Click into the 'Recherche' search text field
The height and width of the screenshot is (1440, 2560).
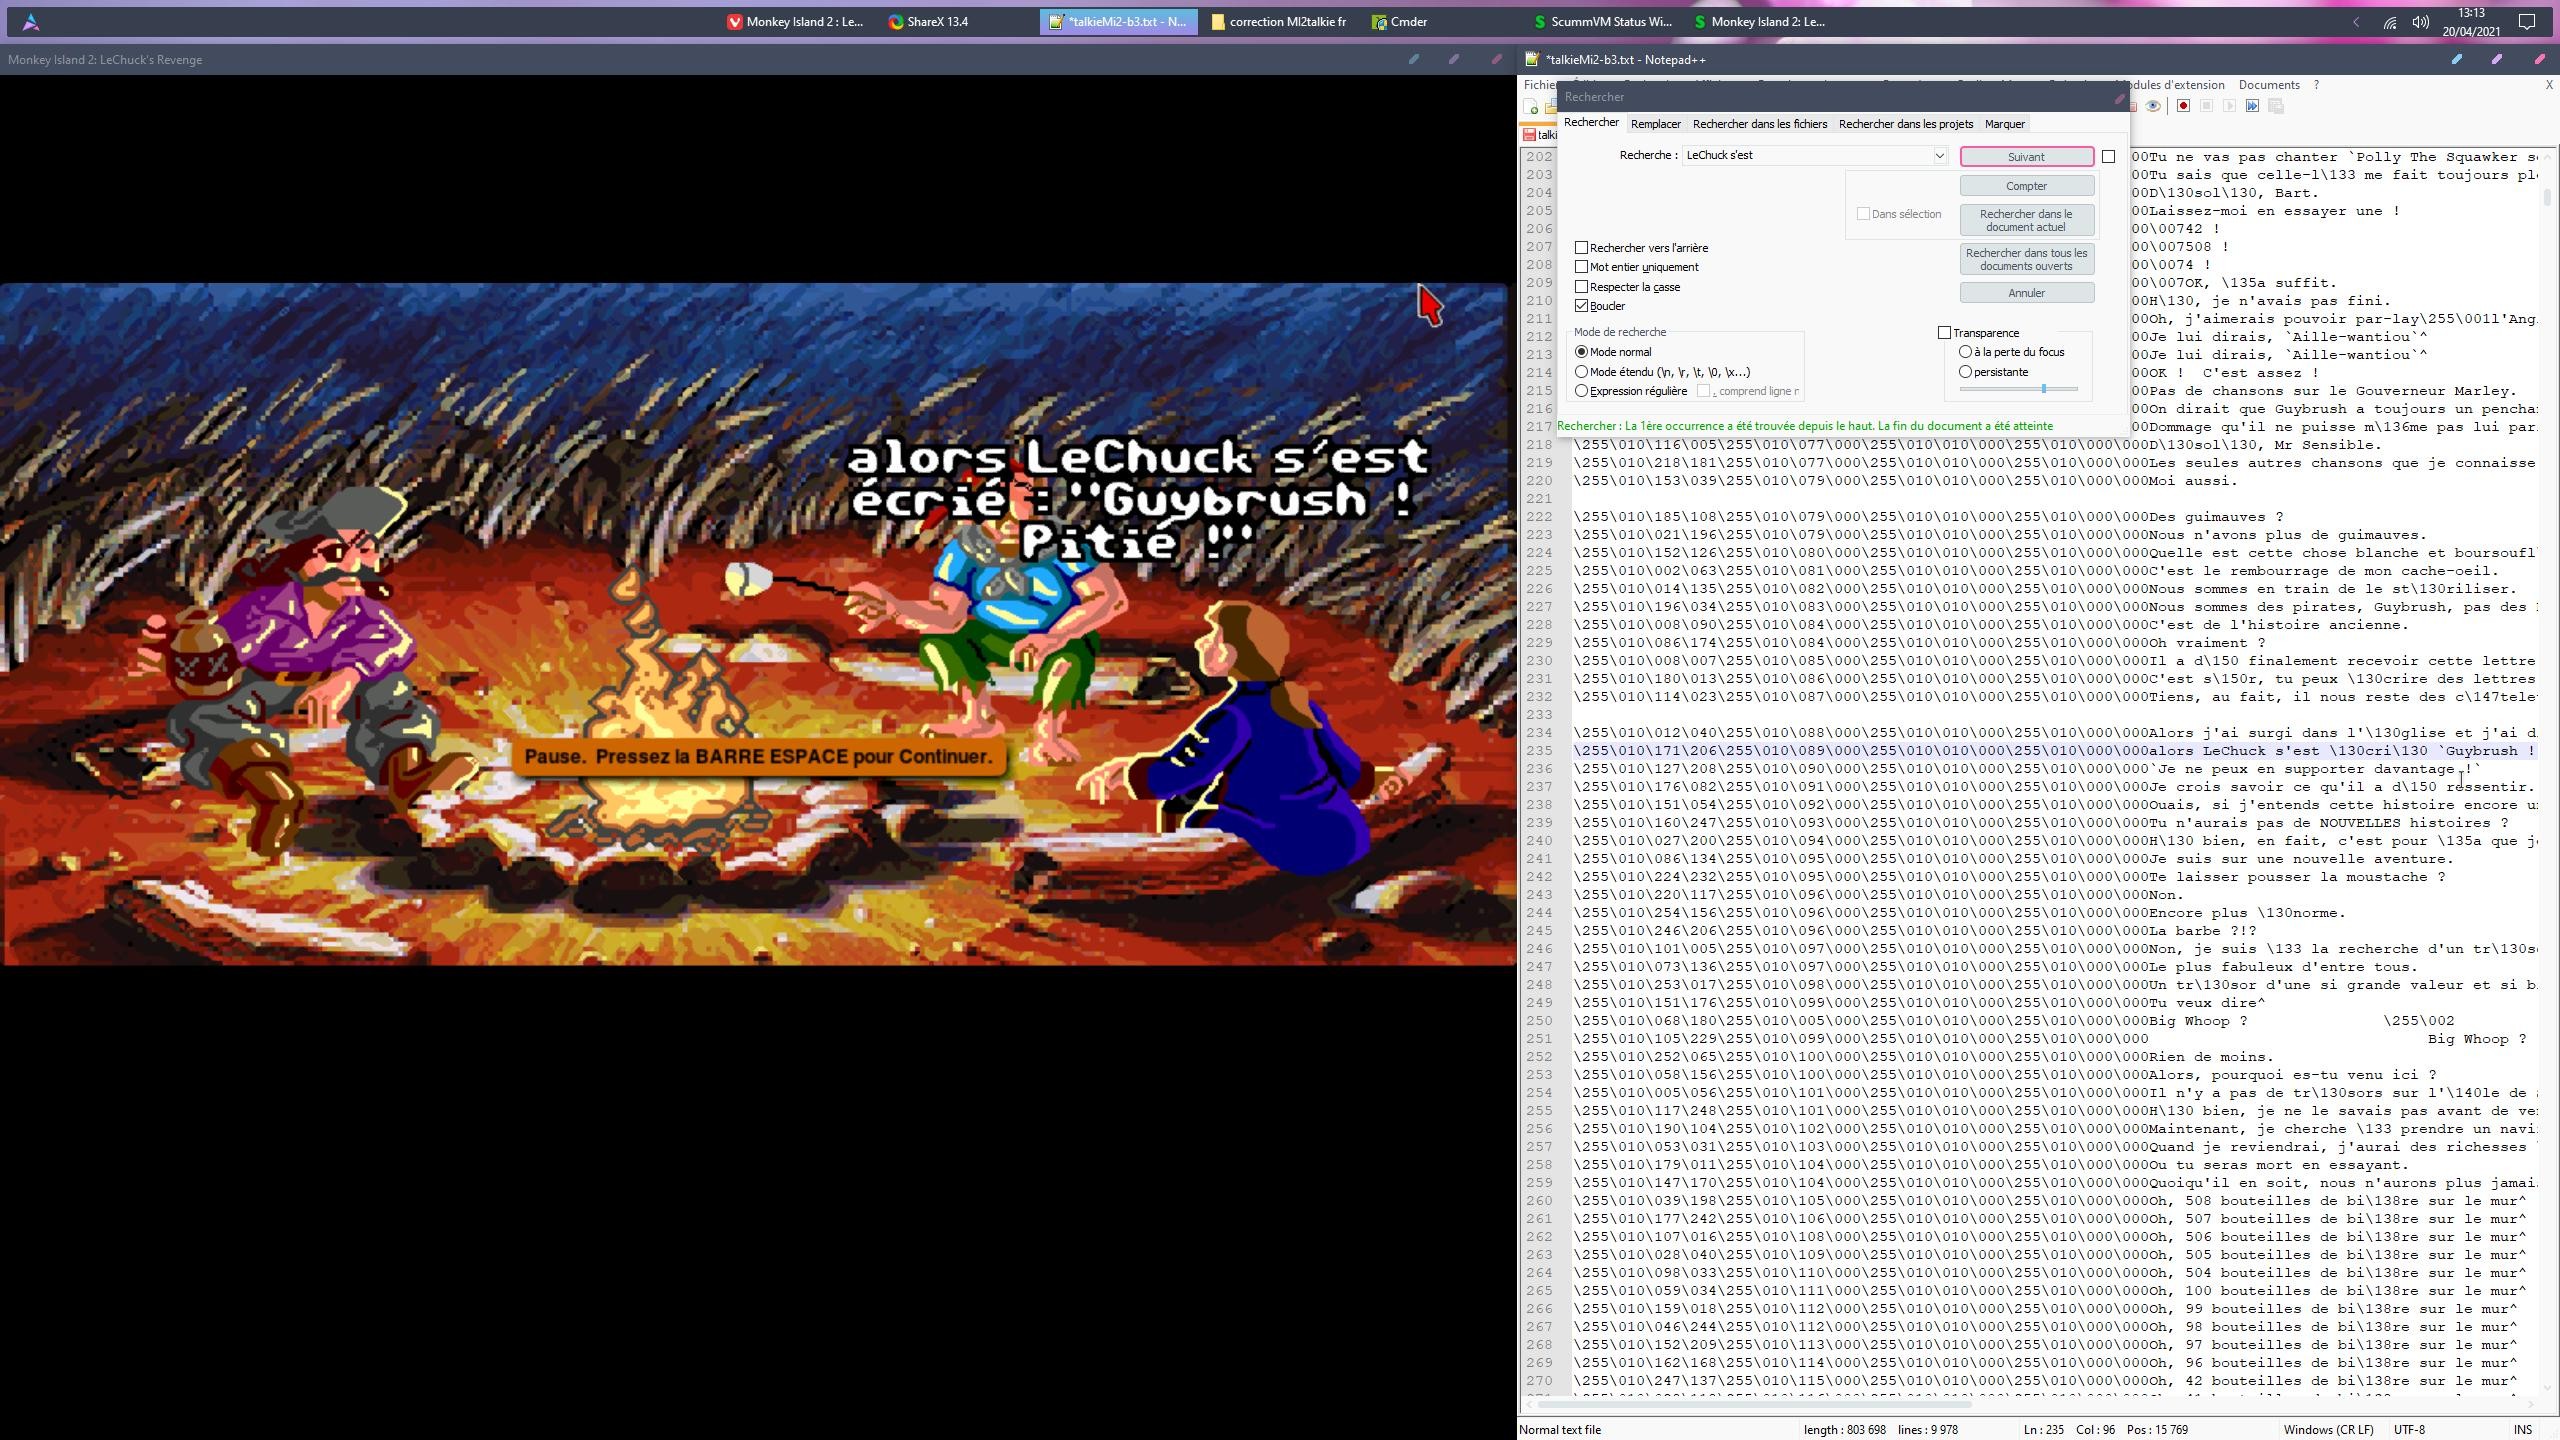[1807, 155]
